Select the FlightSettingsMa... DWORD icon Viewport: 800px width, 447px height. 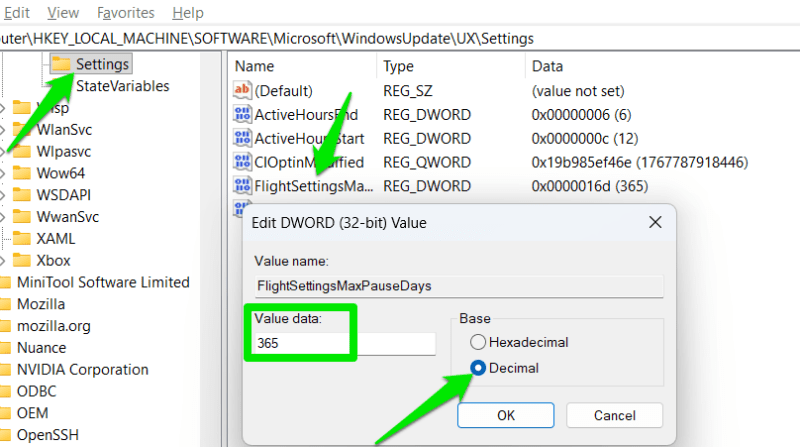pos(242,185)
